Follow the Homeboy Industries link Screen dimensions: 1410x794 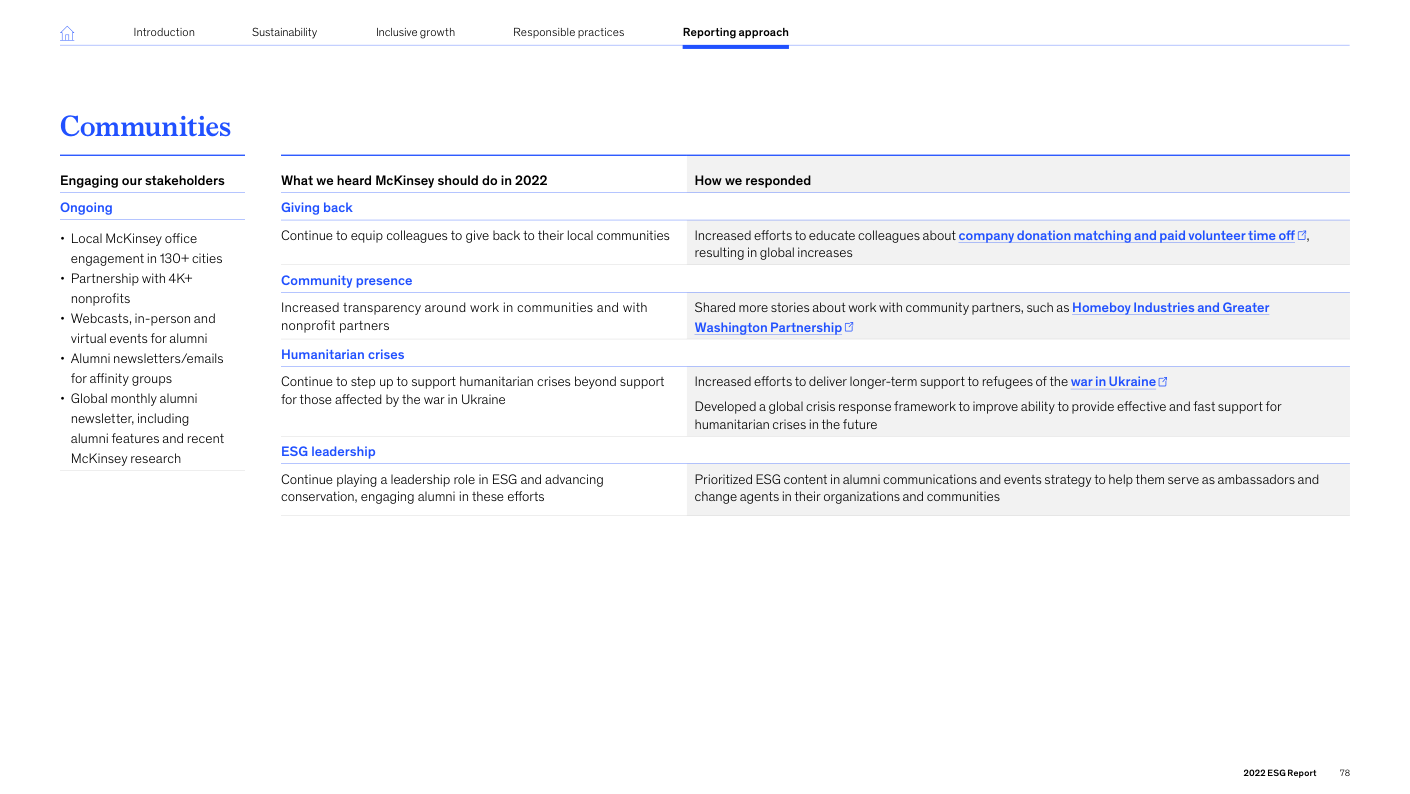1169,308
